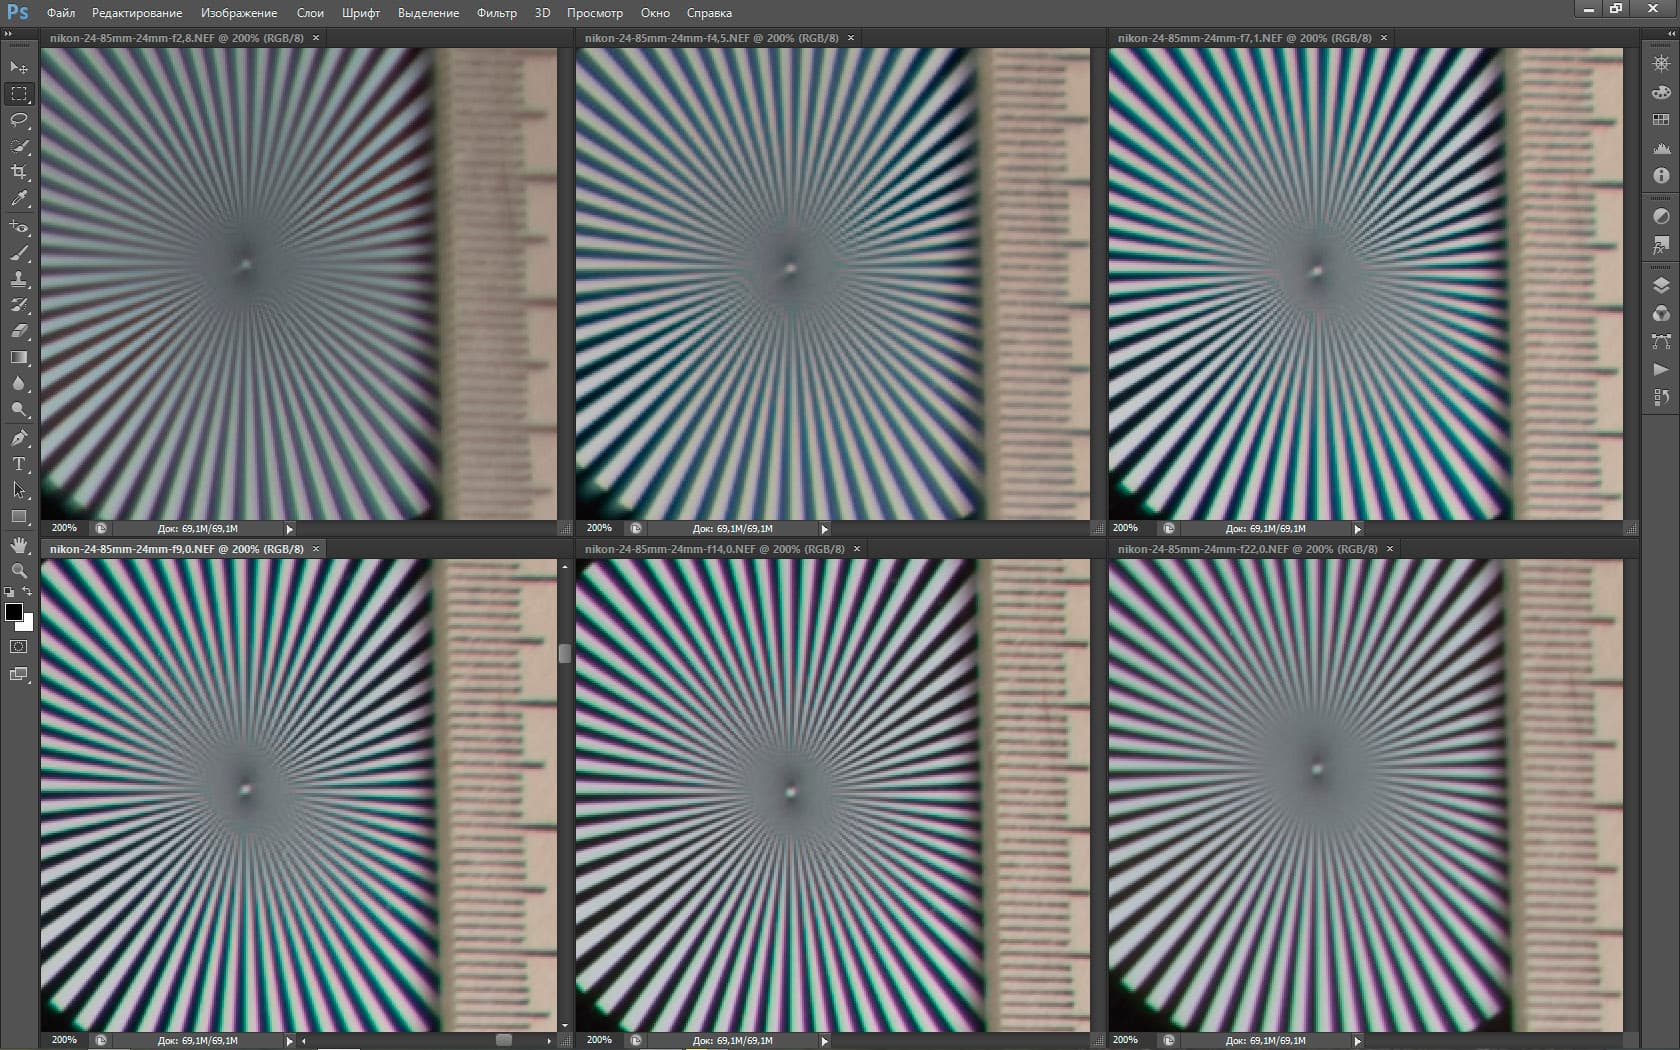Open the Channels panel icon
Viewport: 1680px width, 1050px height.
pos(1661,313)
